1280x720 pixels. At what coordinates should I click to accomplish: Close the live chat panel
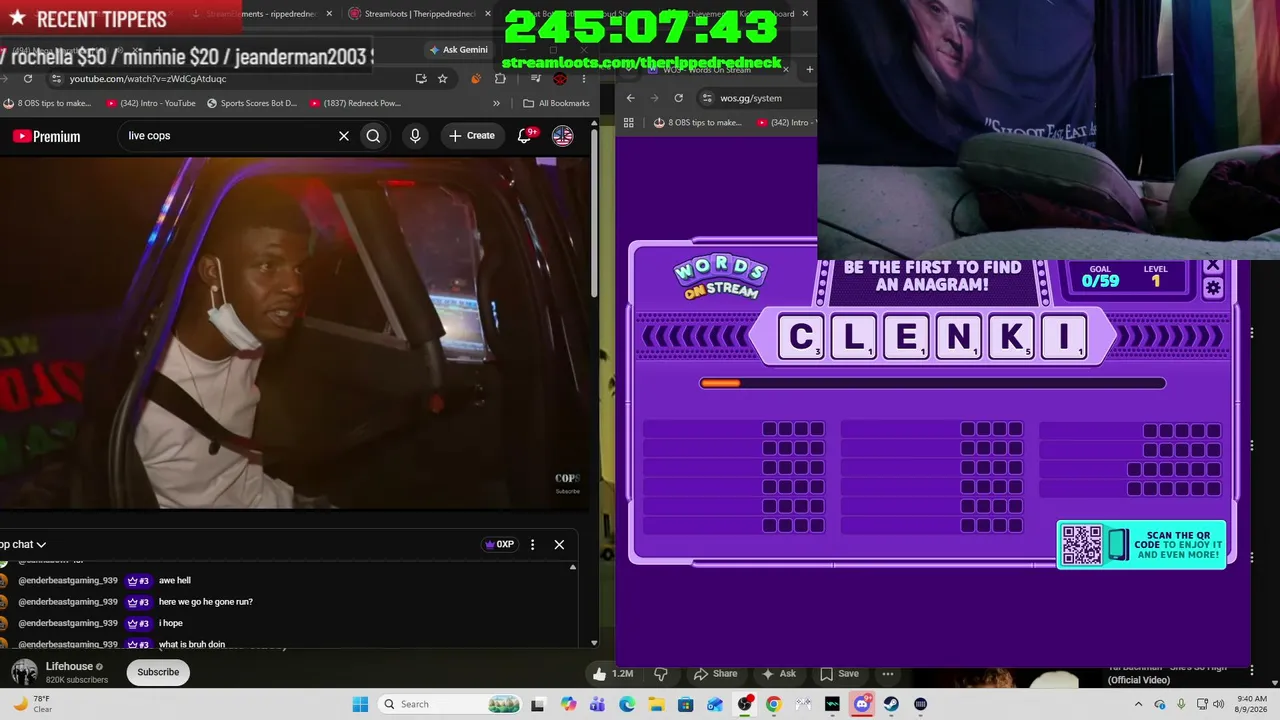pos(559,545)
